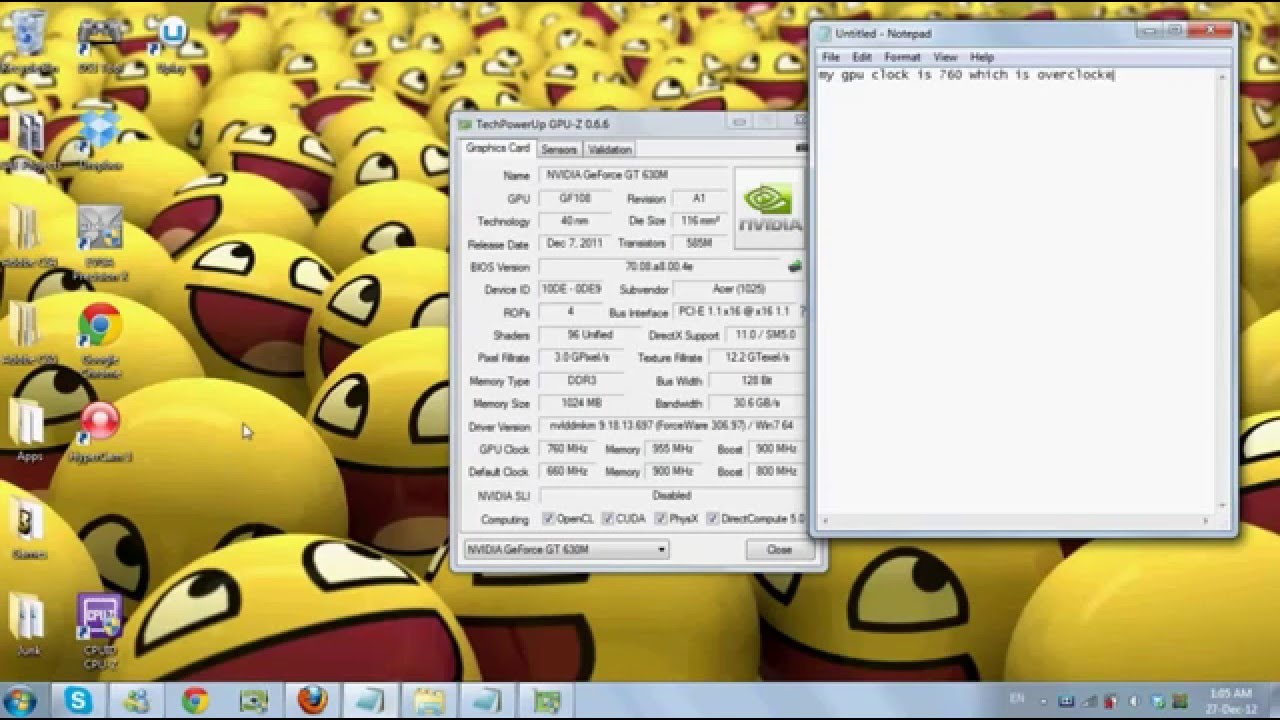The image size is (1280, 720).
Task: Click the GPU-Z camera screenshot icon
Action: (800, 148)
